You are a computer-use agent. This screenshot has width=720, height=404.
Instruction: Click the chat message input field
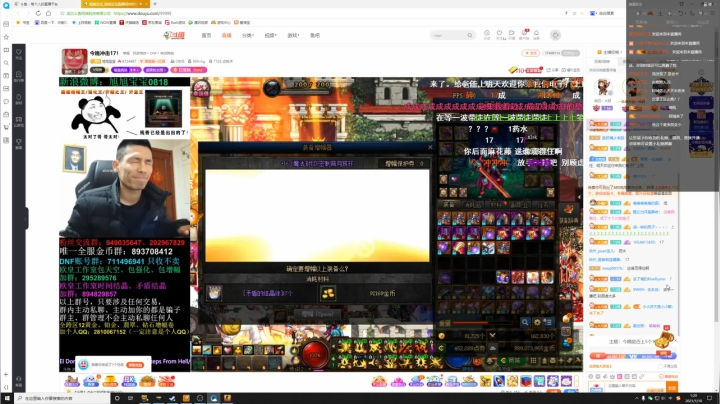(636, 387)
